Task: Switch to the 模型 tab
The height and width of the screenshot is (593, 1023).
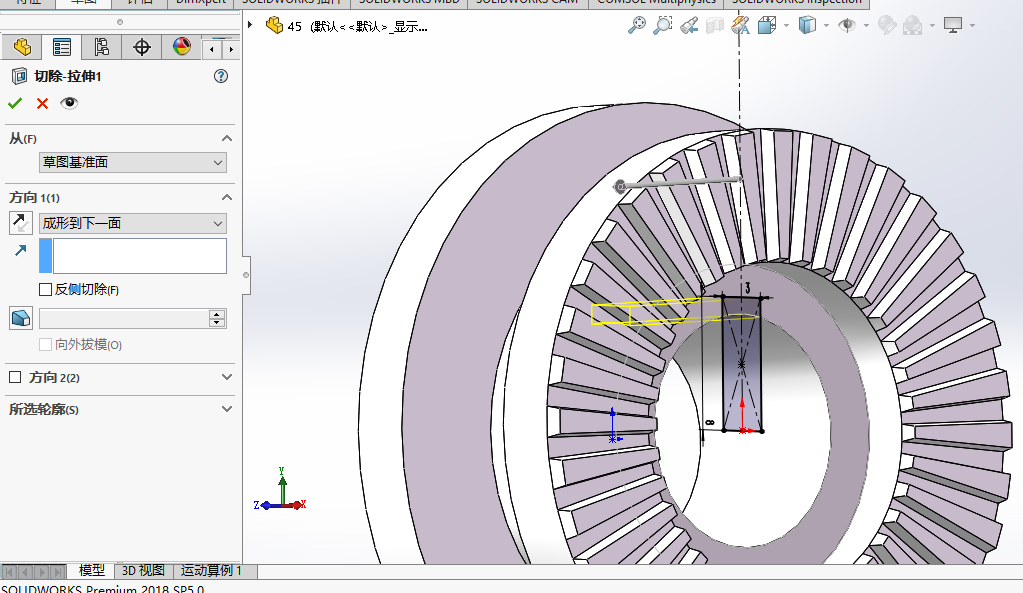Action: coord(91,571)
